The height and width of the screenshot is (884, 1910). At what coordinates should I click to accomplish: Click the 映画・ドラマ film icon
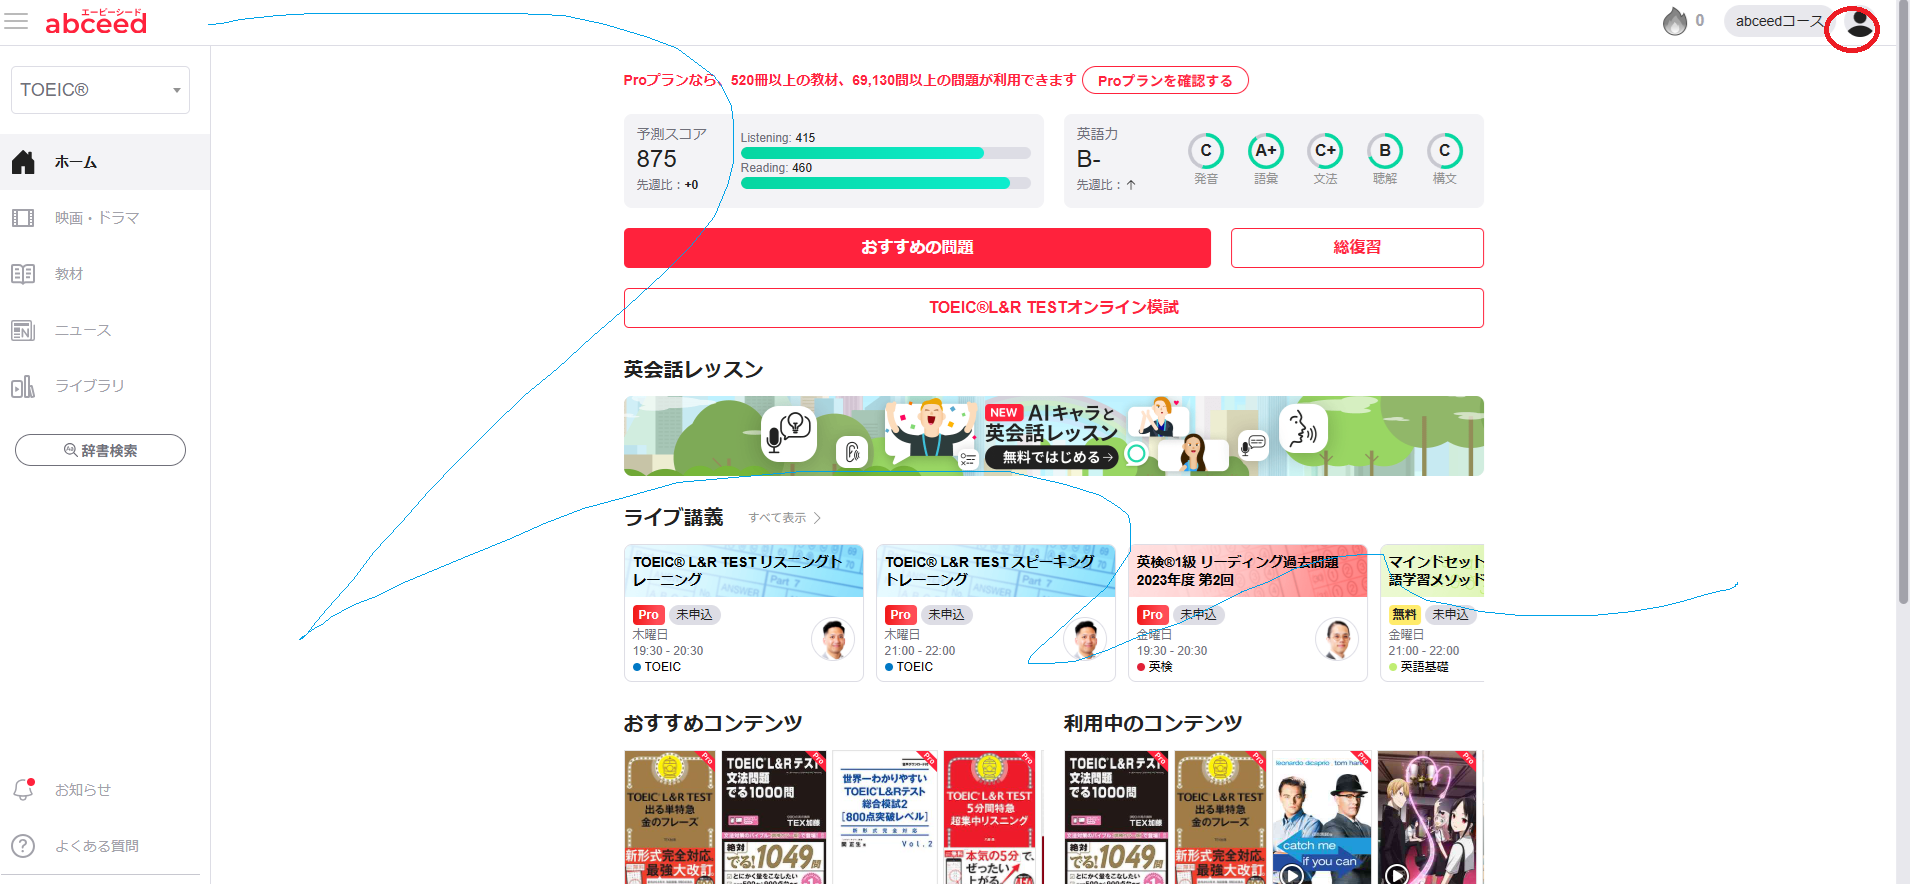(23, 218)
